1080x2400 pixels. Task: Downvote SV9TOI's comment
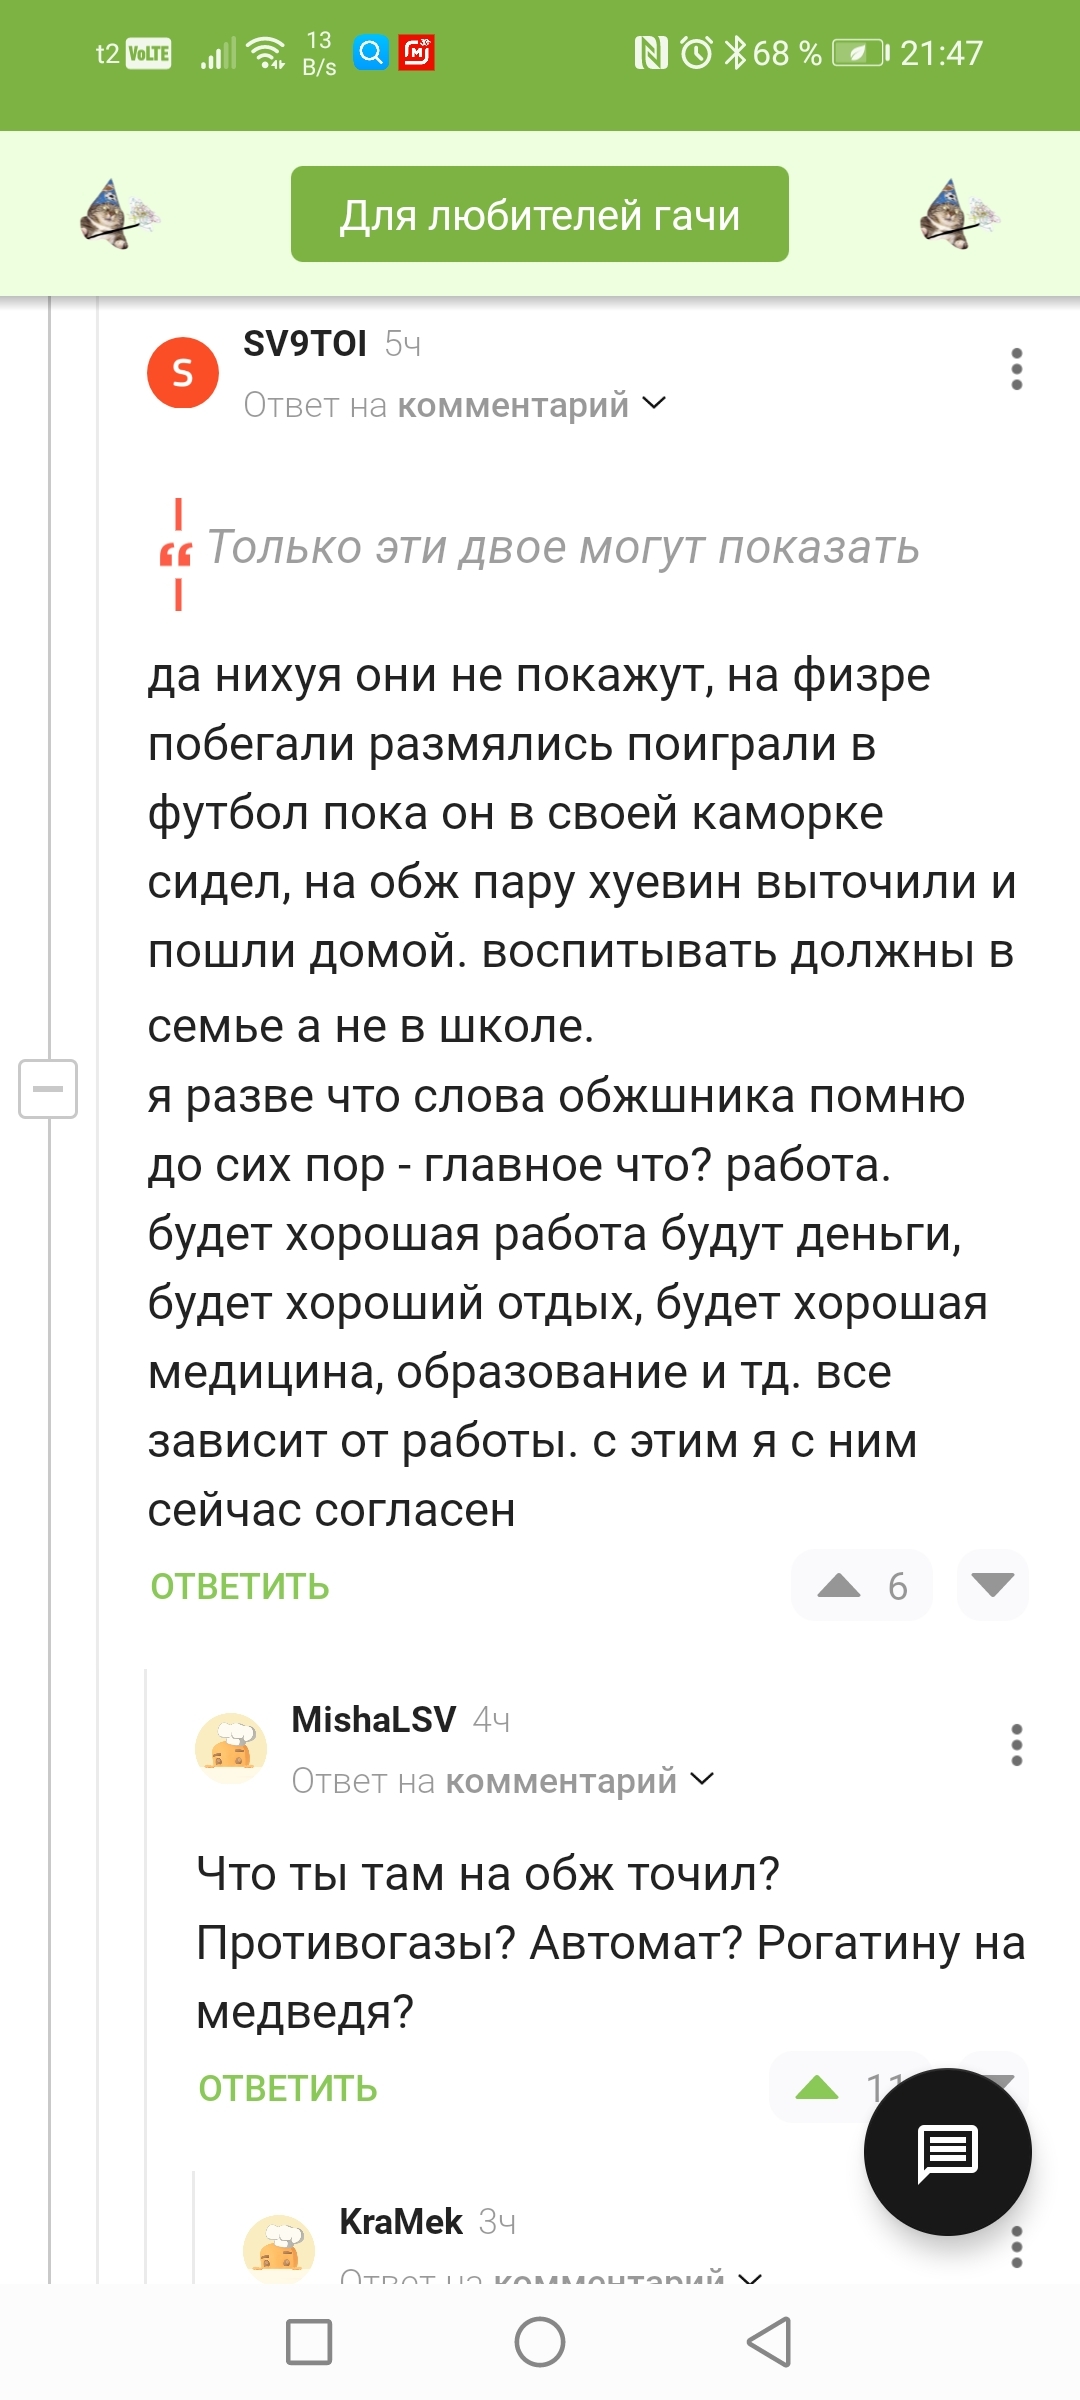(992, 1585)
